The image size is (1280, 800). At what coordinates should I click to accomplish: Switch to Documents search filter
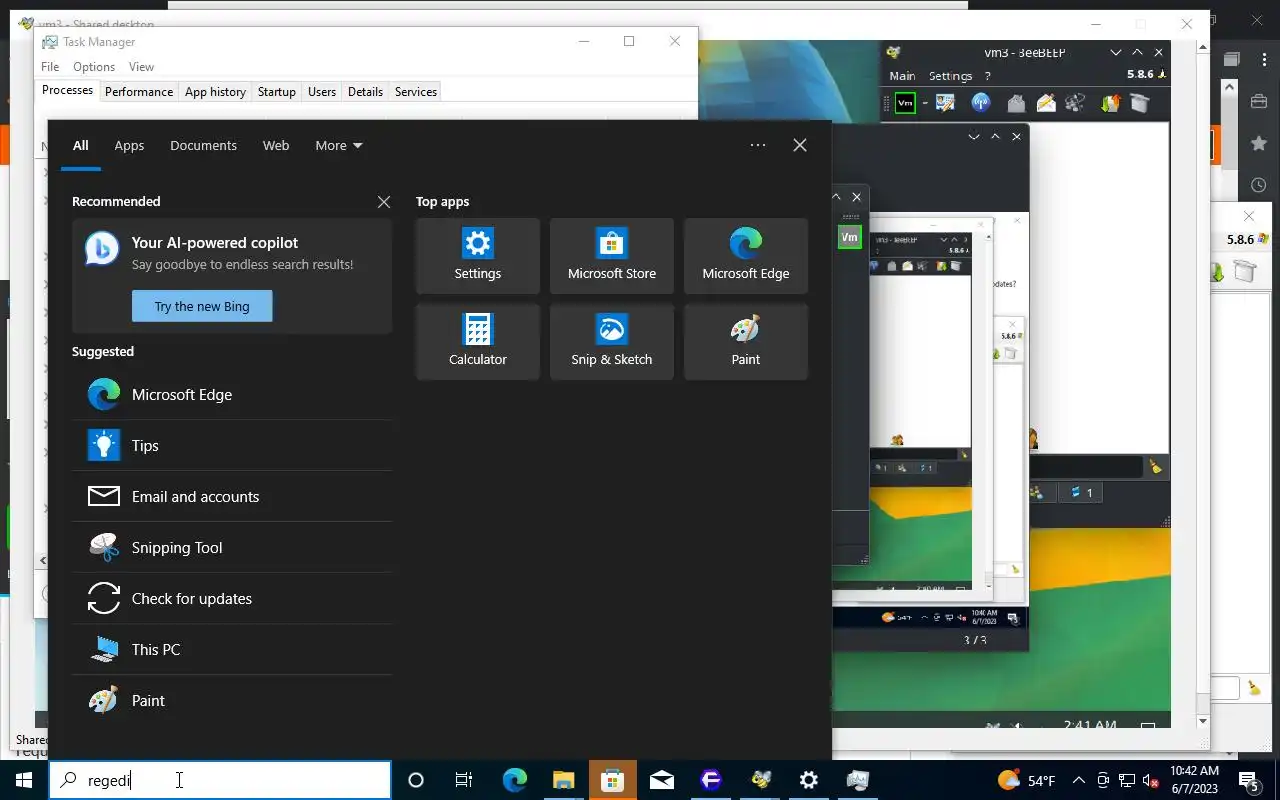(203, 145)
